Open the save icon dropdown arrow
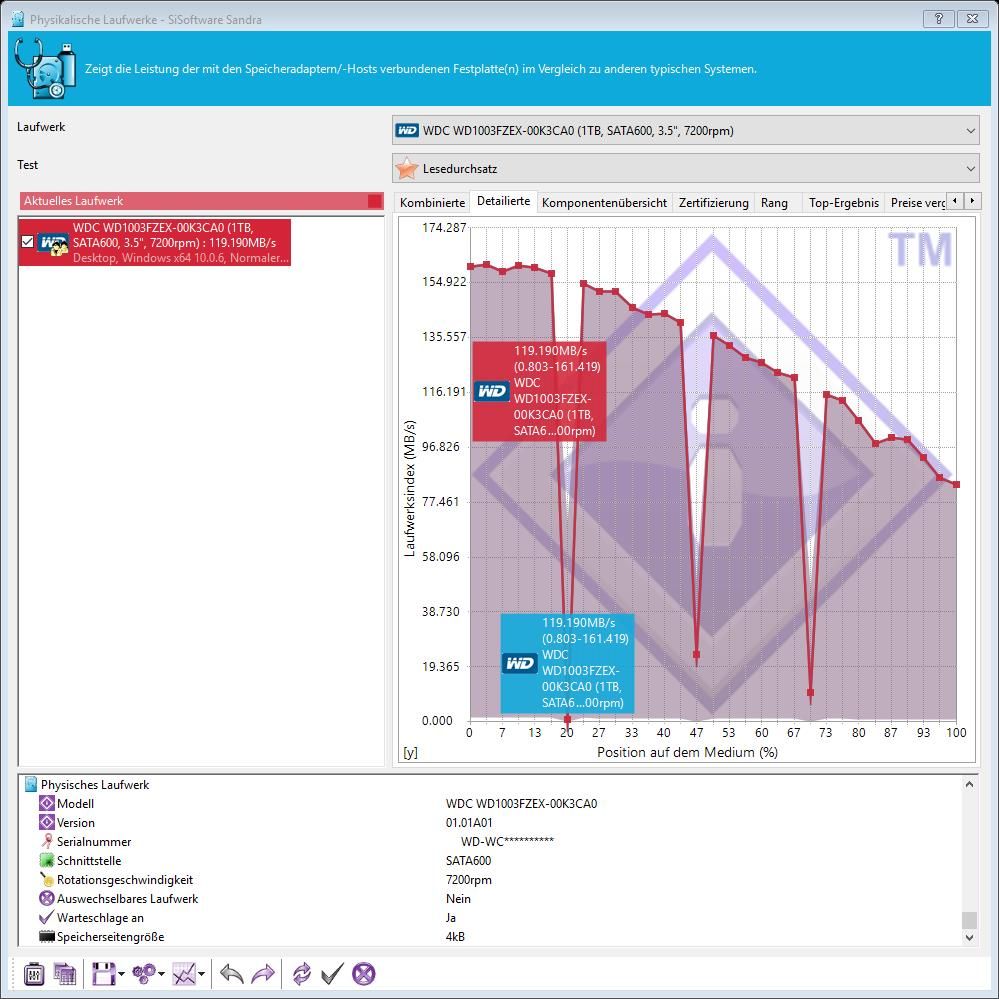 (x=121, y=974)
